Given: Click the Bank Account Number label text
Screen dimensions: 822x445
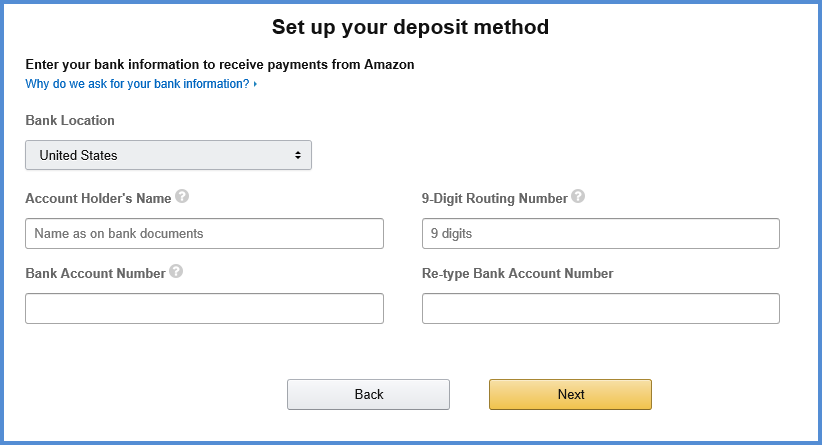Looking at the screenshot, I should [x=95, y=273].
